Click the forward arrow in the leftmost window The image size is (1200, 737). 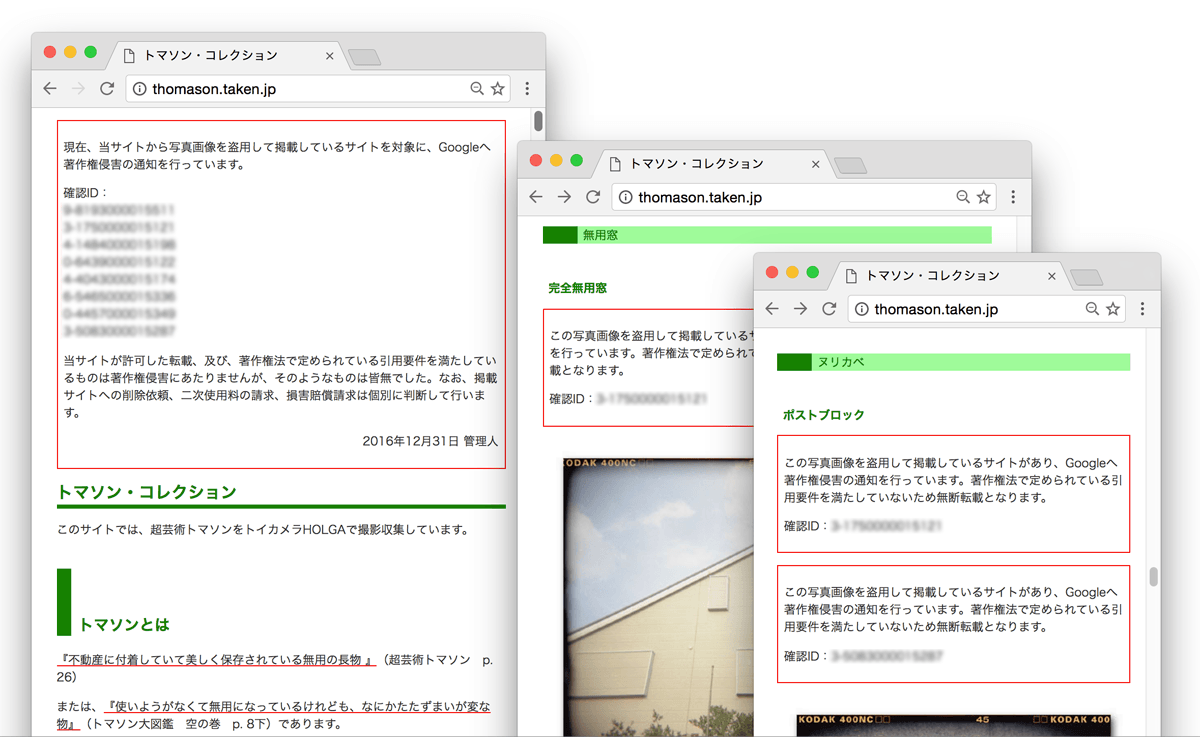(78, 88)
